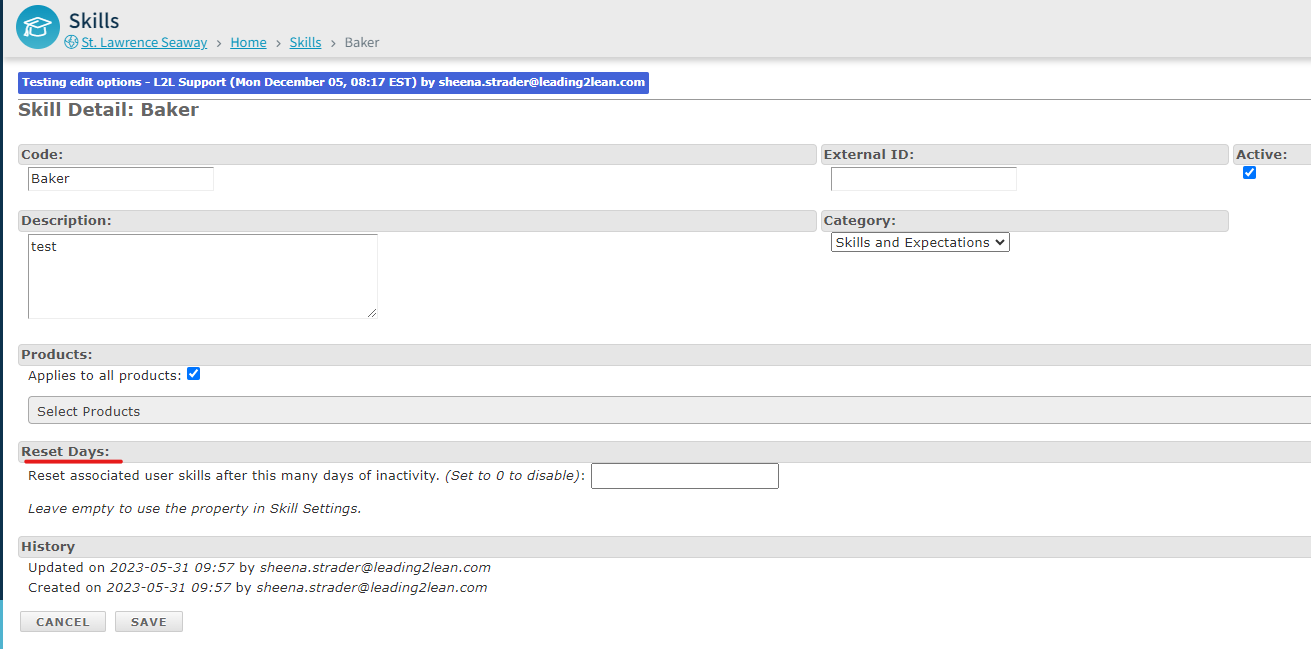Open the St. Lawrence Seaway site link
This screenshot has width=1311, height=649.
click(x=144, y=43)
